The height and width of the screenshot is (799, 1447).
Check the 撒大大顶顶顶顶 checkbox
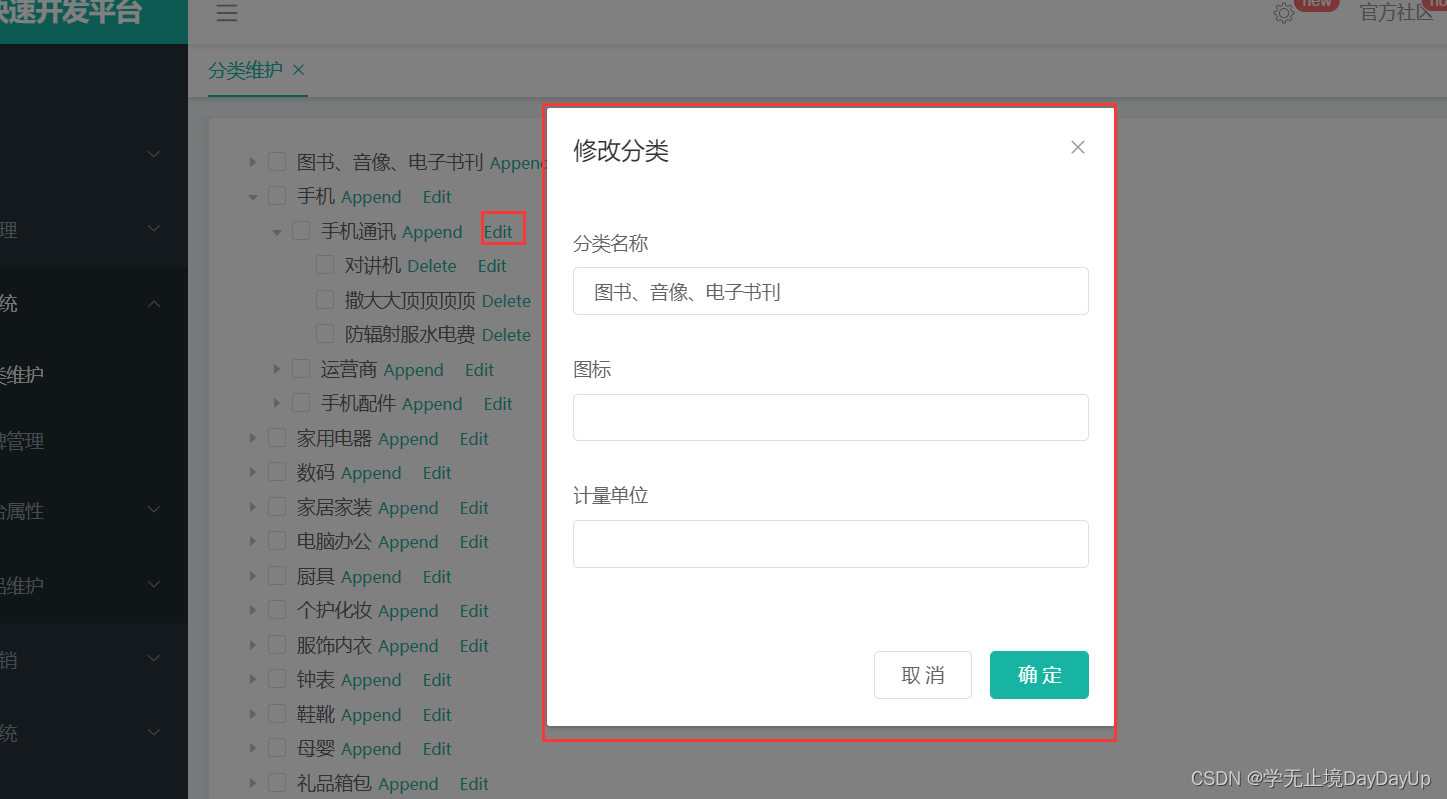pos(325,300)
